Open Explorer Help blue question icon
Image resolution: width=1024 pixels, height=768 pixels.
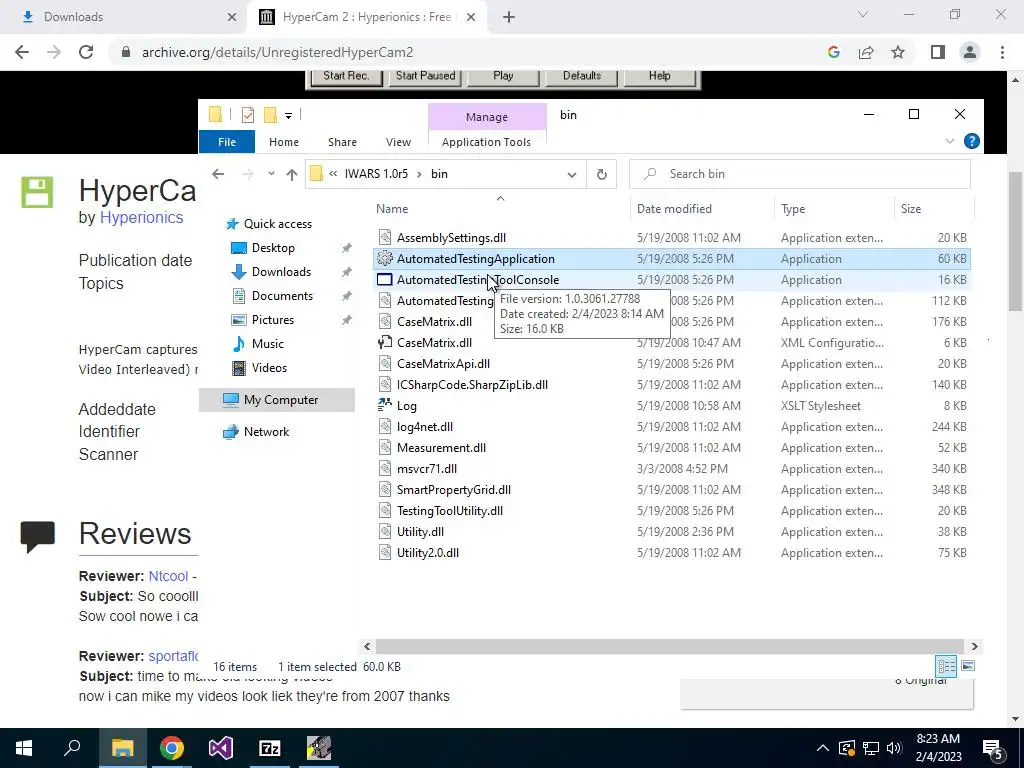coord(972,141)
